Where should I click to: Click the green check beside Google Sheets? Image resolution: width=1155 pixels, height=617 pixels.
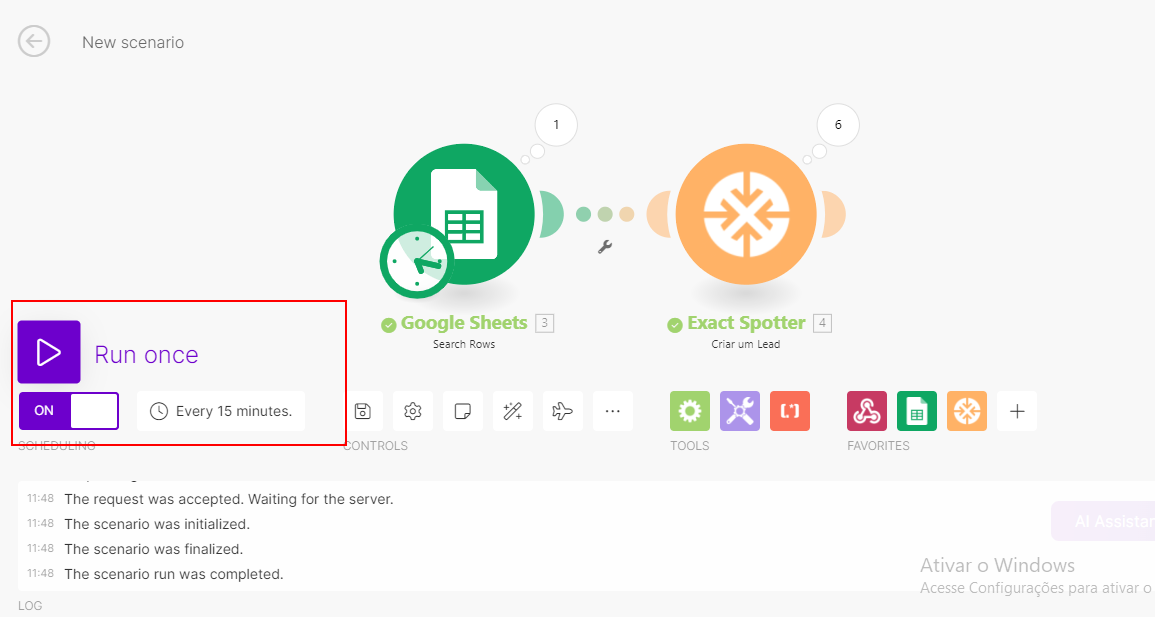(x=389, y=325)
